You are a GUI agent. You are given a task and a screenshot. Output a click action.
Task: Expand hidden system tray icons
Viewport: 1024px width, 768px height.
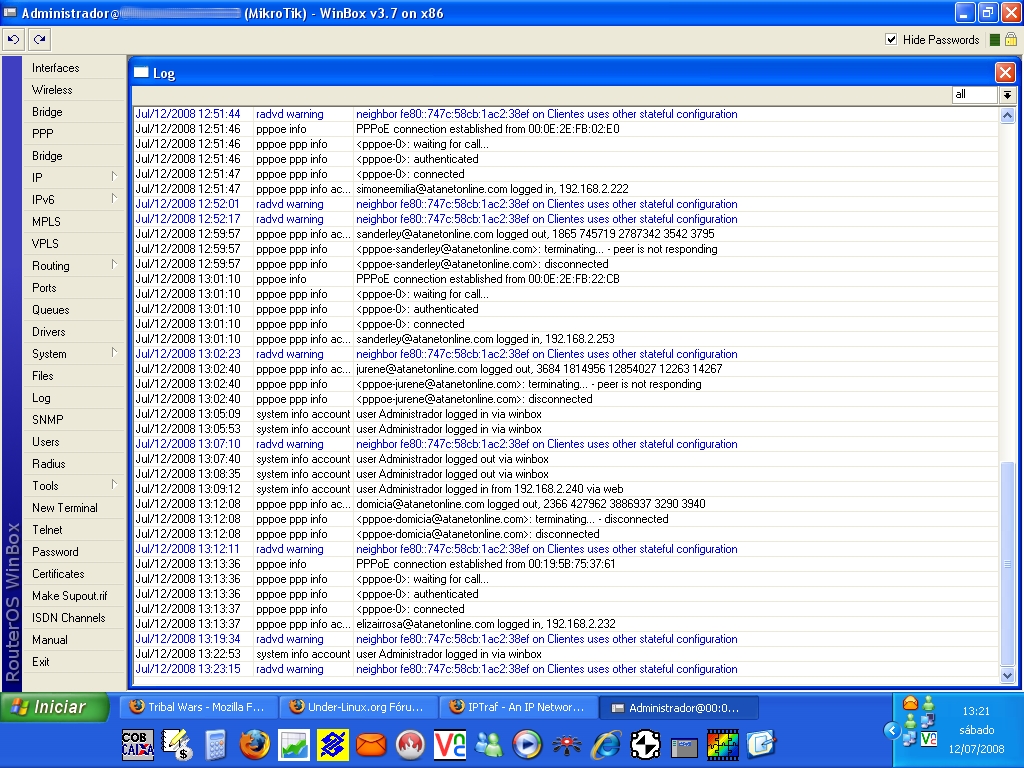(891, 729)
